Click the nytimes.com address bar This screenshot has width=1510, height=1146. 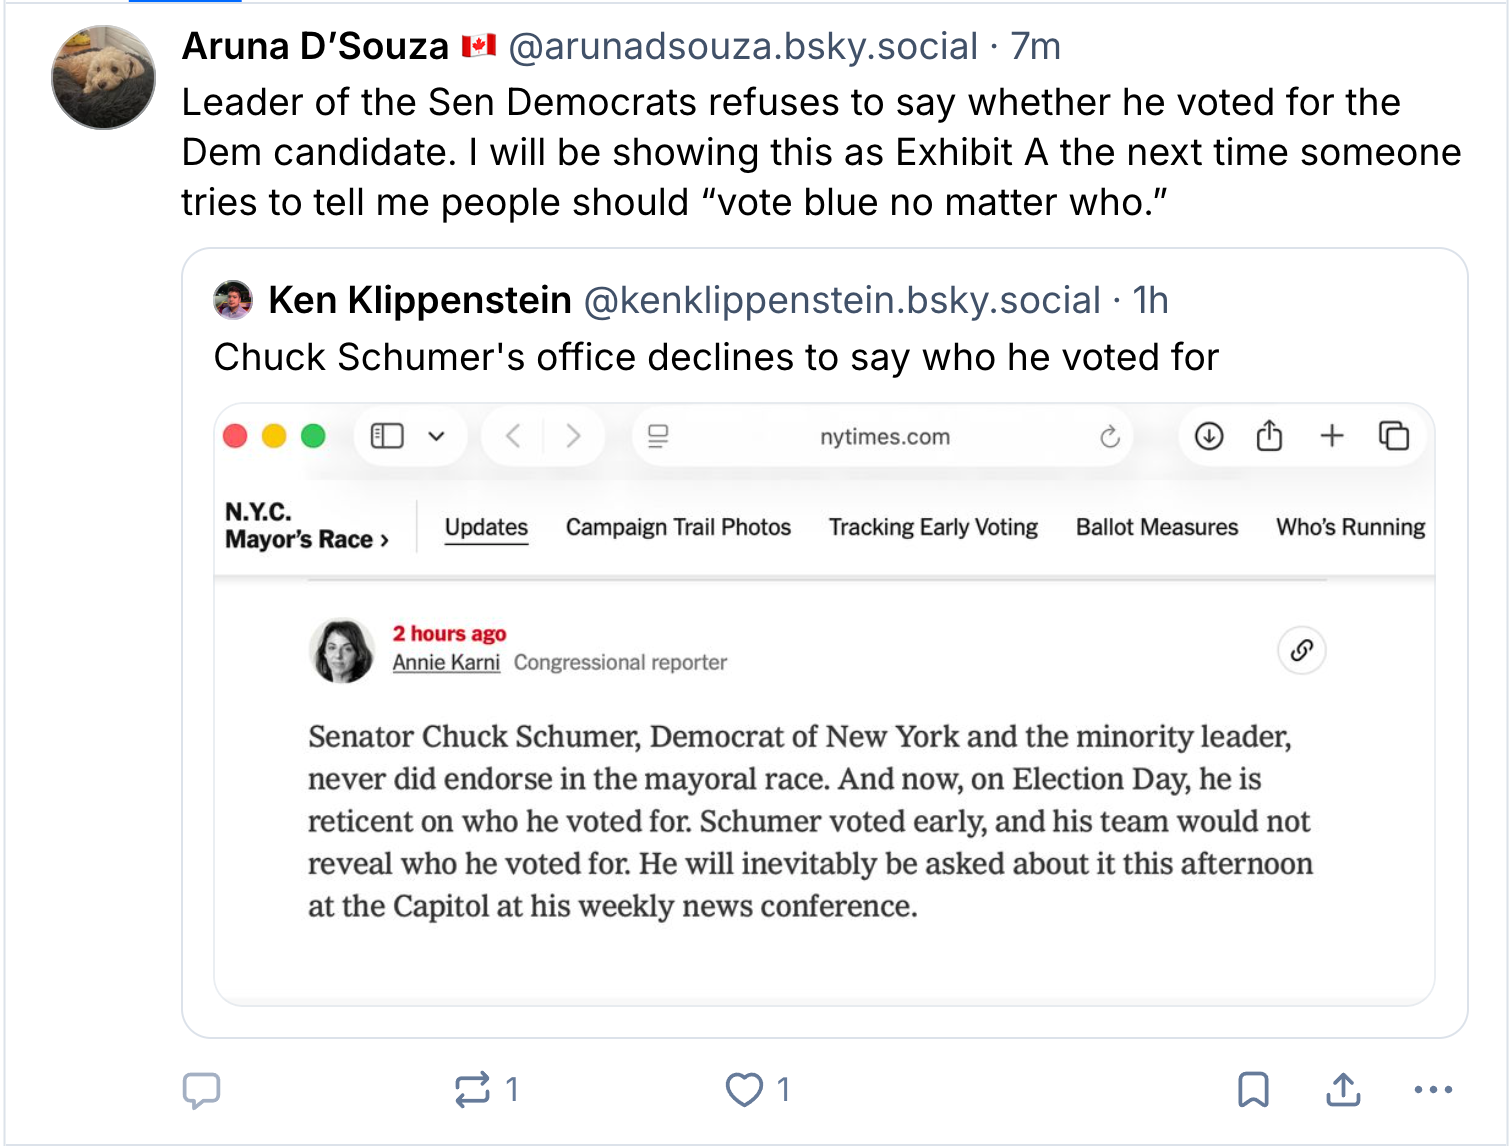884,437
